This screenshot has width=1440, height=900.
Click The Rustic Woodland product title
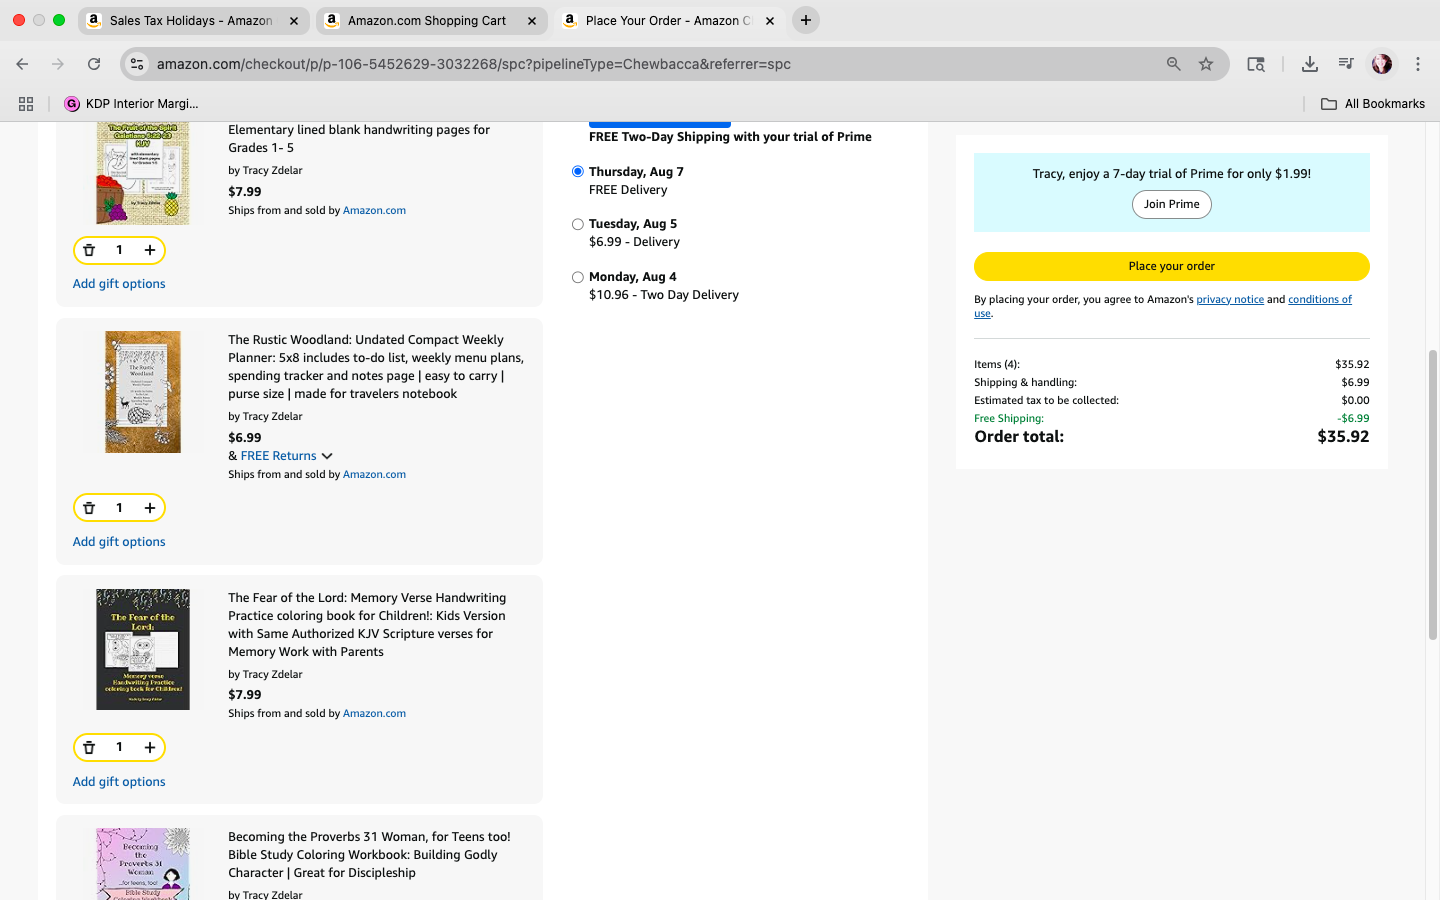pos(376,367)
